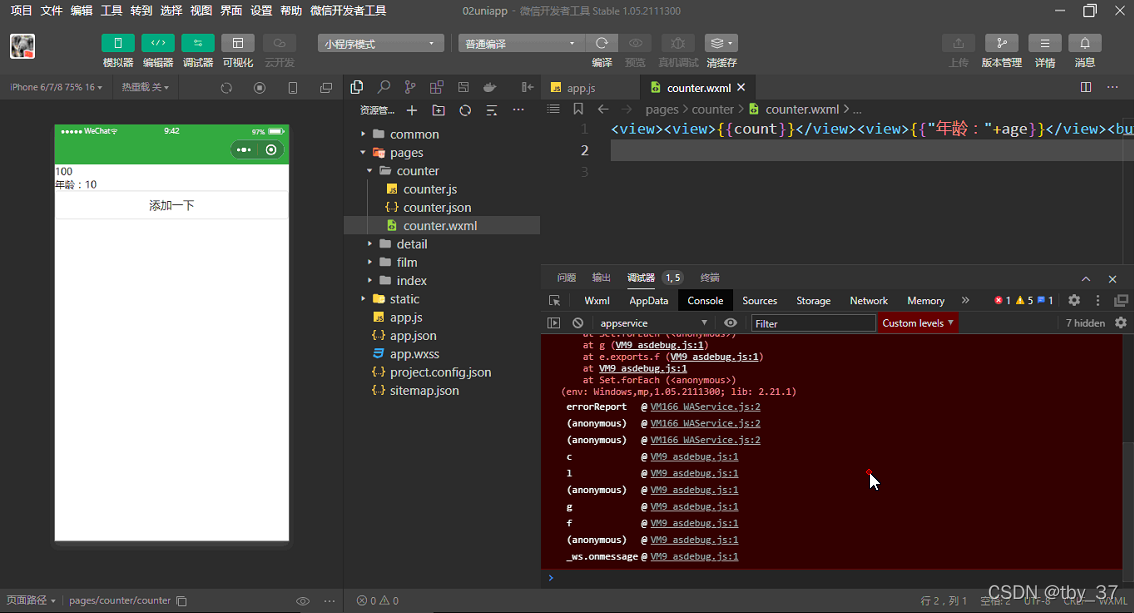Switch to the 终端 panel tab

[x=709, y=278]
